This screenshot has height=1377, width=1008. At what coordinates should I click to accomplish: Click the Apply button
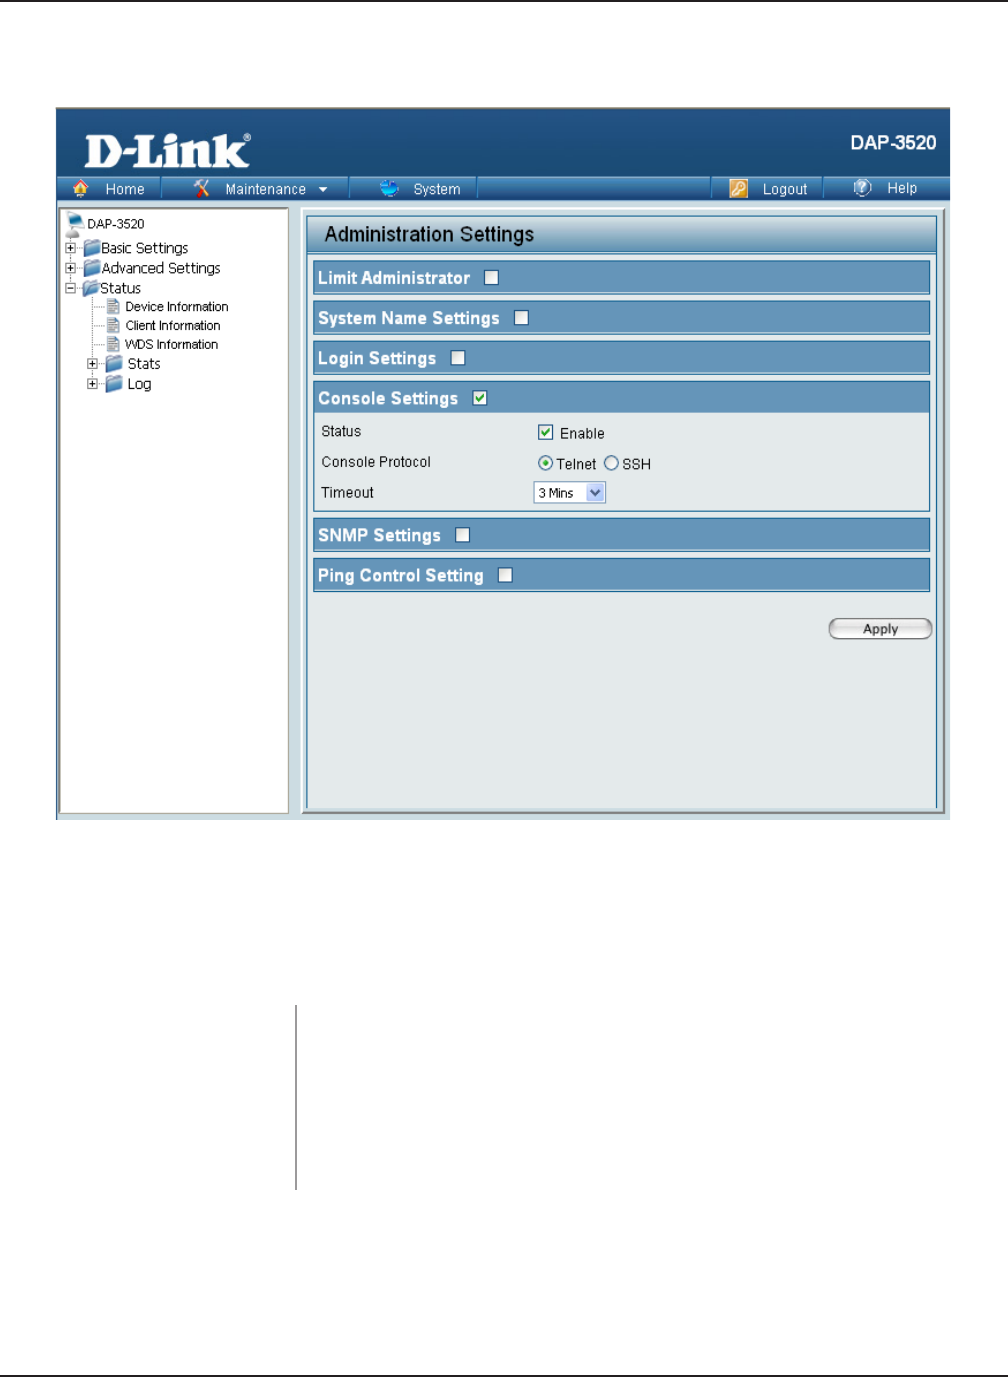pos(880,628)
